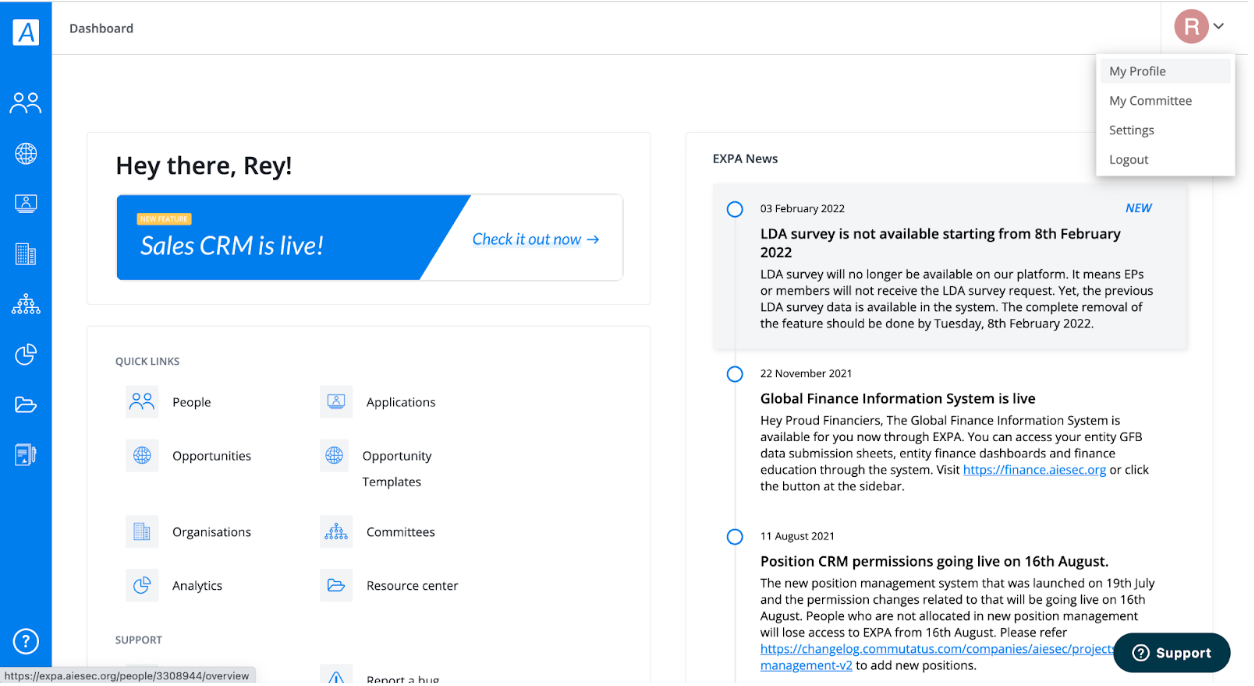The image size is (1254, 686).
Task: Click the date 11 August 2021
Action: point(797,536)
